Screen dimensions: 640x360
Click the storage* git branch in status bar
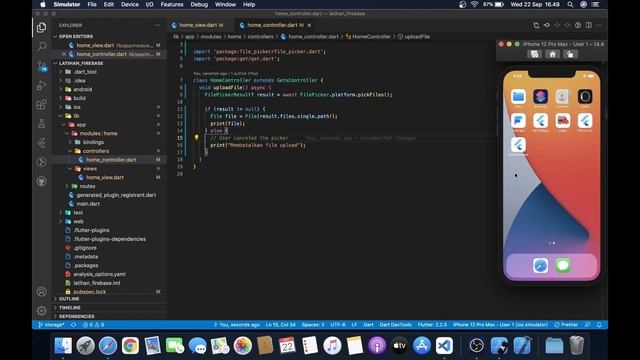tap(51, 325)
